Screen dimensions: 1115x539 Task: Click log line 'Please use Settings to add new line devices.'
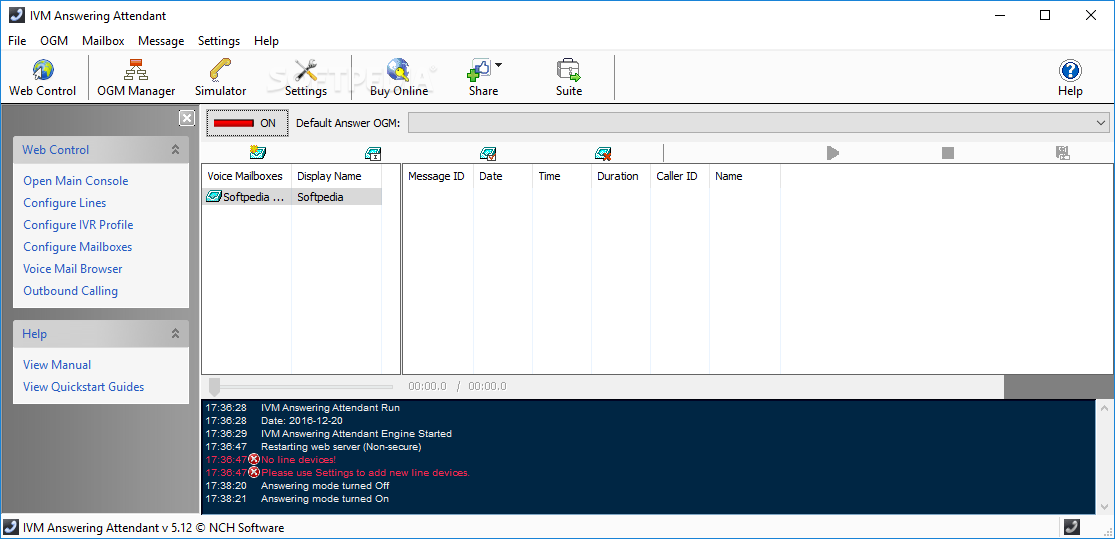click(x=366, y=473)
